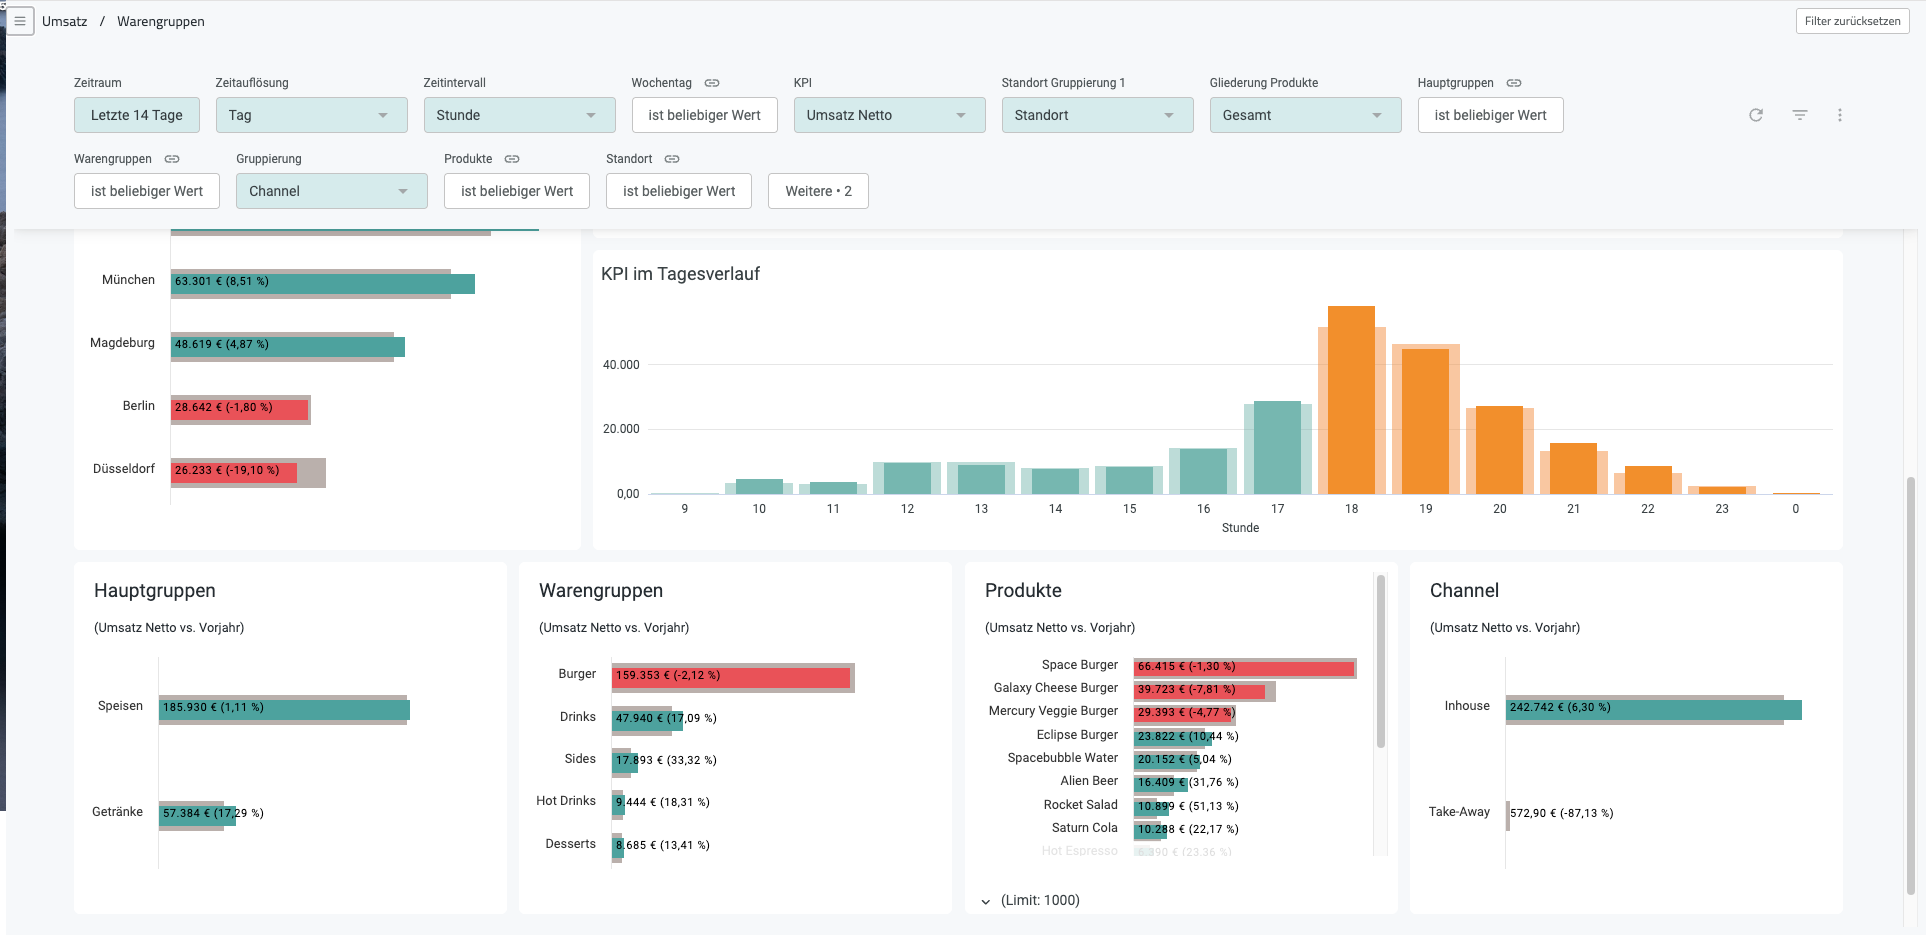Click the orange bar for hour 19
The image size is (1926, 935).
tap(1425, 421)
